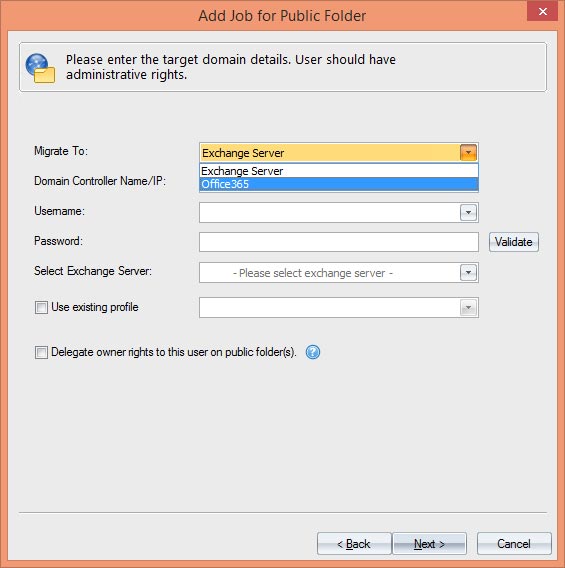The width and height of the screenshot is (565, 568).
Task: Close the Add Job for Public Folder dialog
Action: click(542, 12)
